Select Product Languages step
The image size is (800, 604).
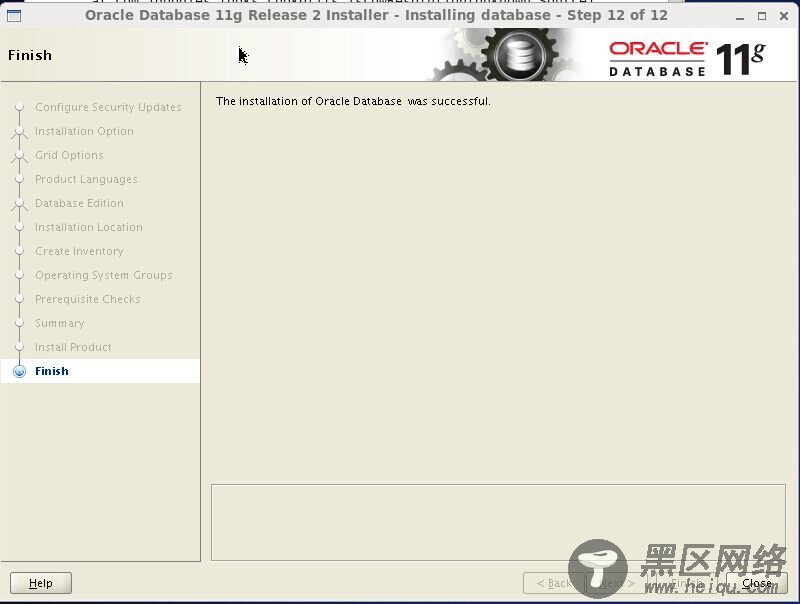86,179
